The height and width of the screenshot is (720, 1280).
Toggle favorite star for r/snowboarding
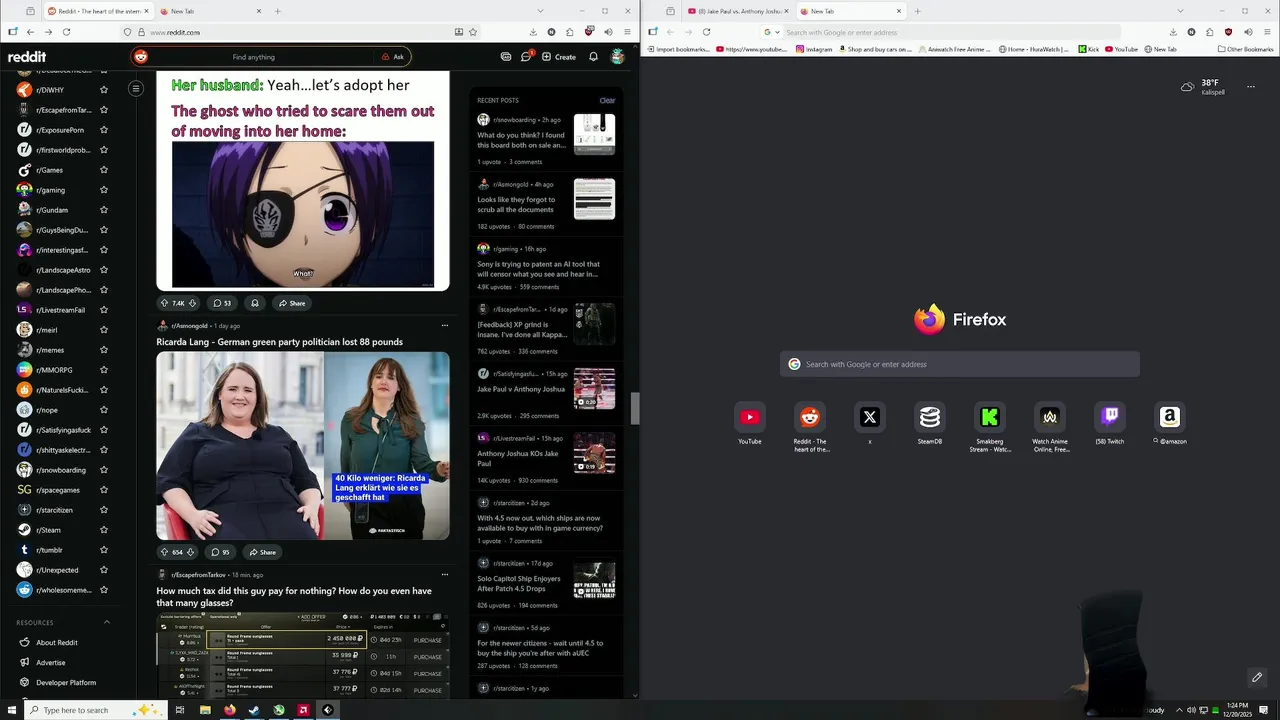104,470
